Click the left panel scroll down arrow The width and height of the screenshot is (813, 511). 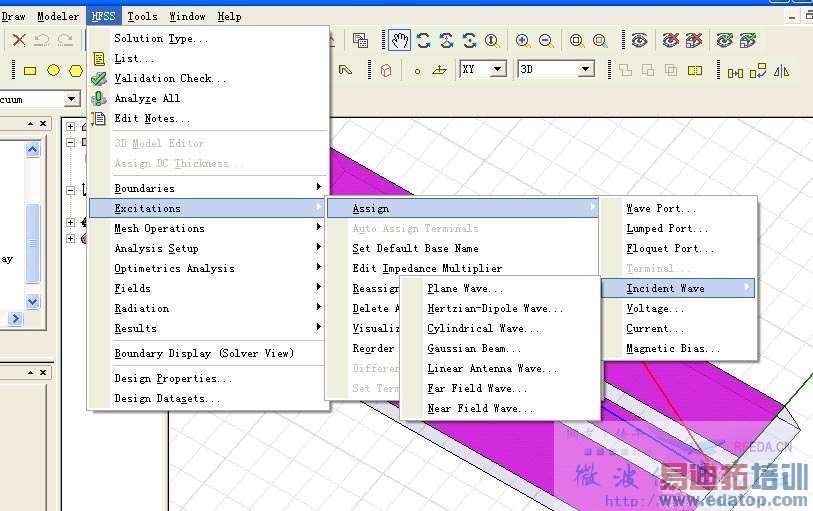pyautogui.click(x=32, y=302)
